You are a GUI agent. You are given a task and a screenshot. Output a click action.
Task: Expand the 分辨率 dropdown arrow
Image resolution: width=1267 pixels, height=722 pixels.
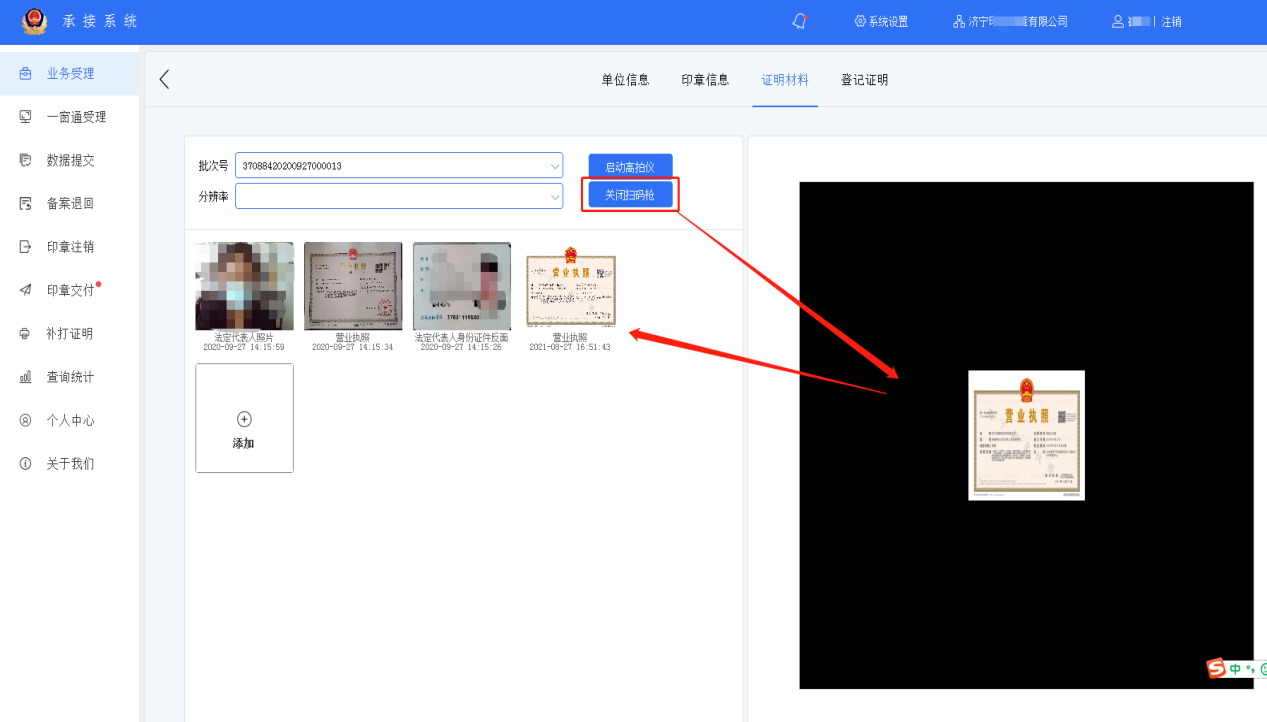click(555, 197)
